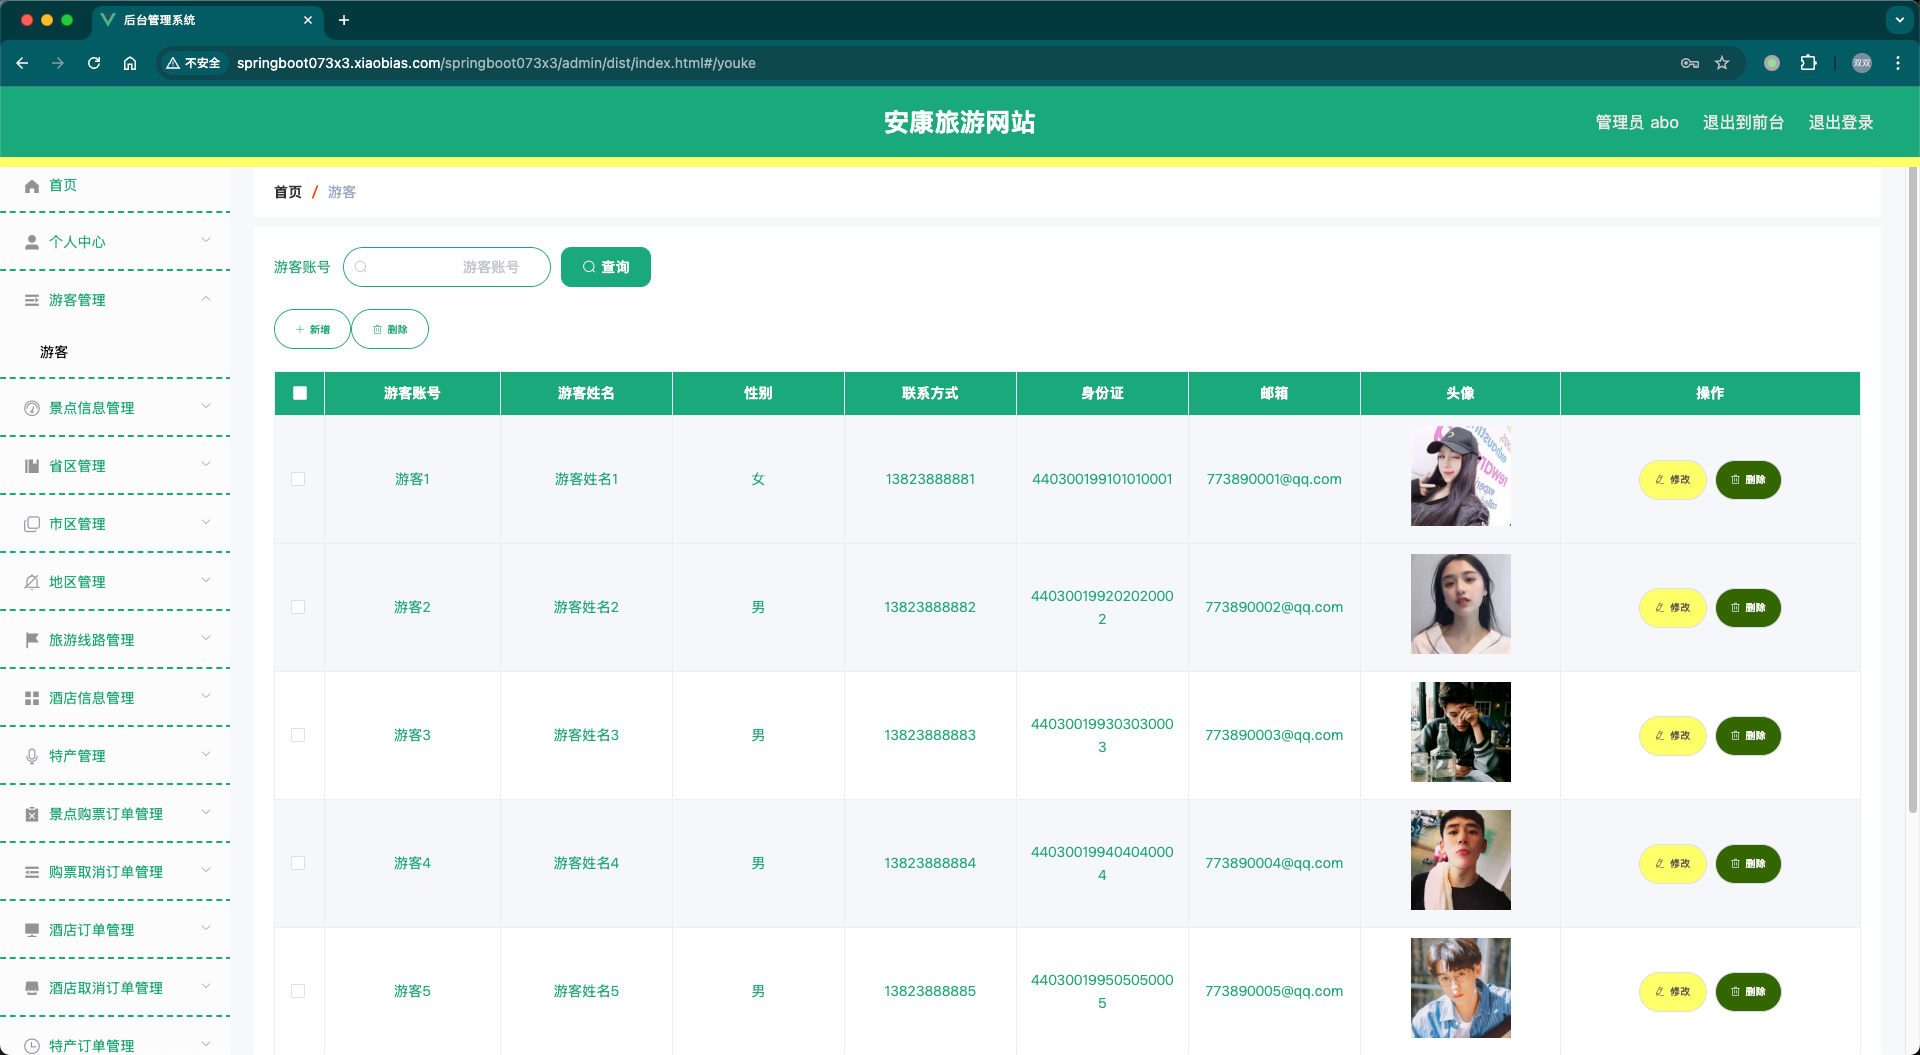Click 退出登录 in the header

pyautogui.click(x=1841, y=122)
